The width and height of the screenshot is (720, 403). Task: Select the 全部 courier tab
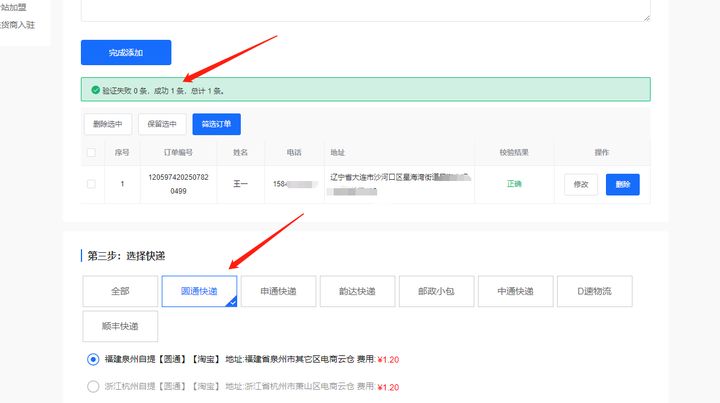click(x=120, y=291)
